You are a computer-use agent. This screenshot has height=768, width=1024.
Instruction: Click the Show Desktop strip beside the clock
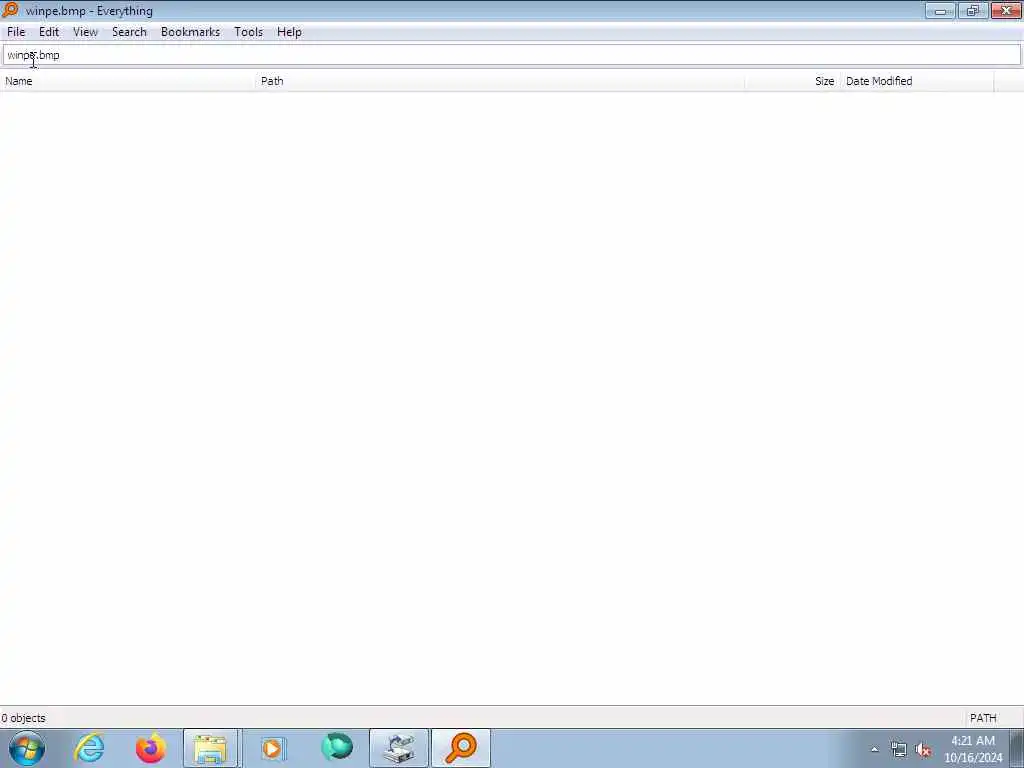pos(1017,748)
